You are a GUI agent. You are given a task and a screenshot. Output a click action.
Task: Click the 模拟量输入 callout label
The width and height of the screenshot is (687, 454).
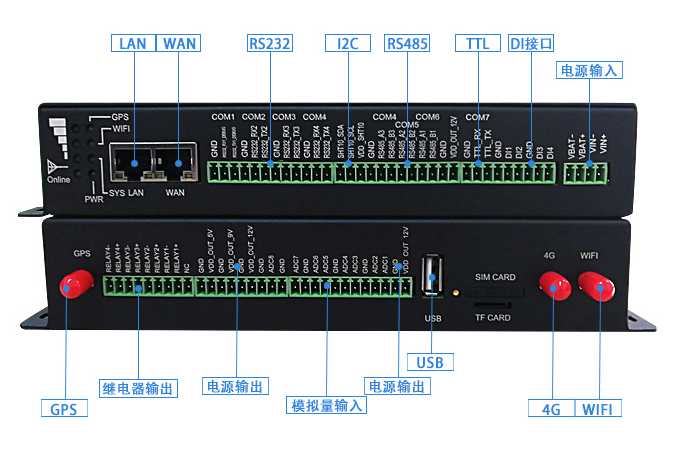[x=327, y=405]
